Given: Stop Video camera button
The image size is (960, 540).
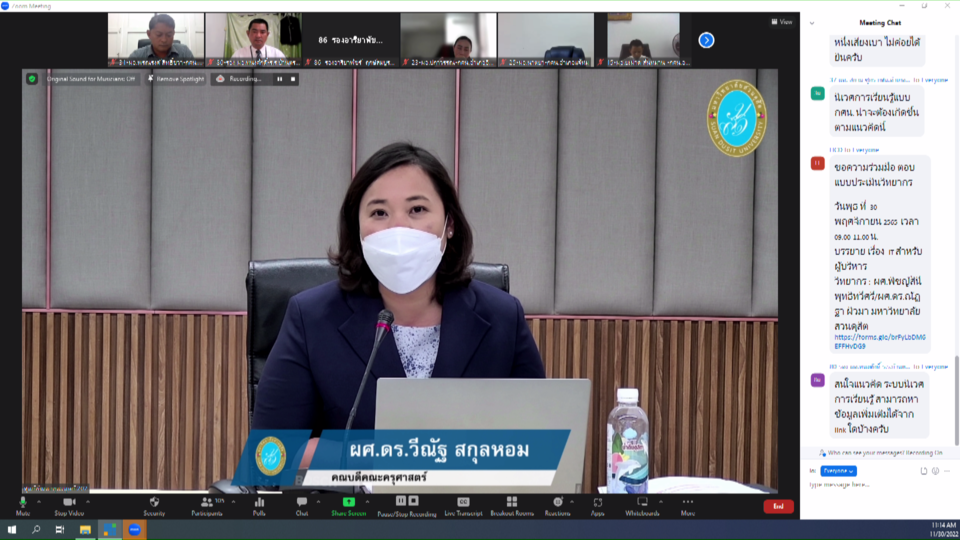Looking at the screenshot, I should (69, 506).
